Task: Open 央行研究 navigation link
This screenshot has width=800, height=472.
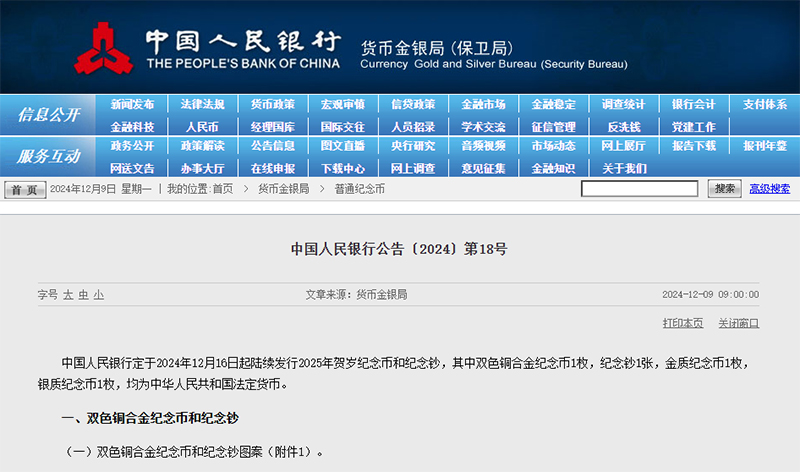Action: click(413, 145)
